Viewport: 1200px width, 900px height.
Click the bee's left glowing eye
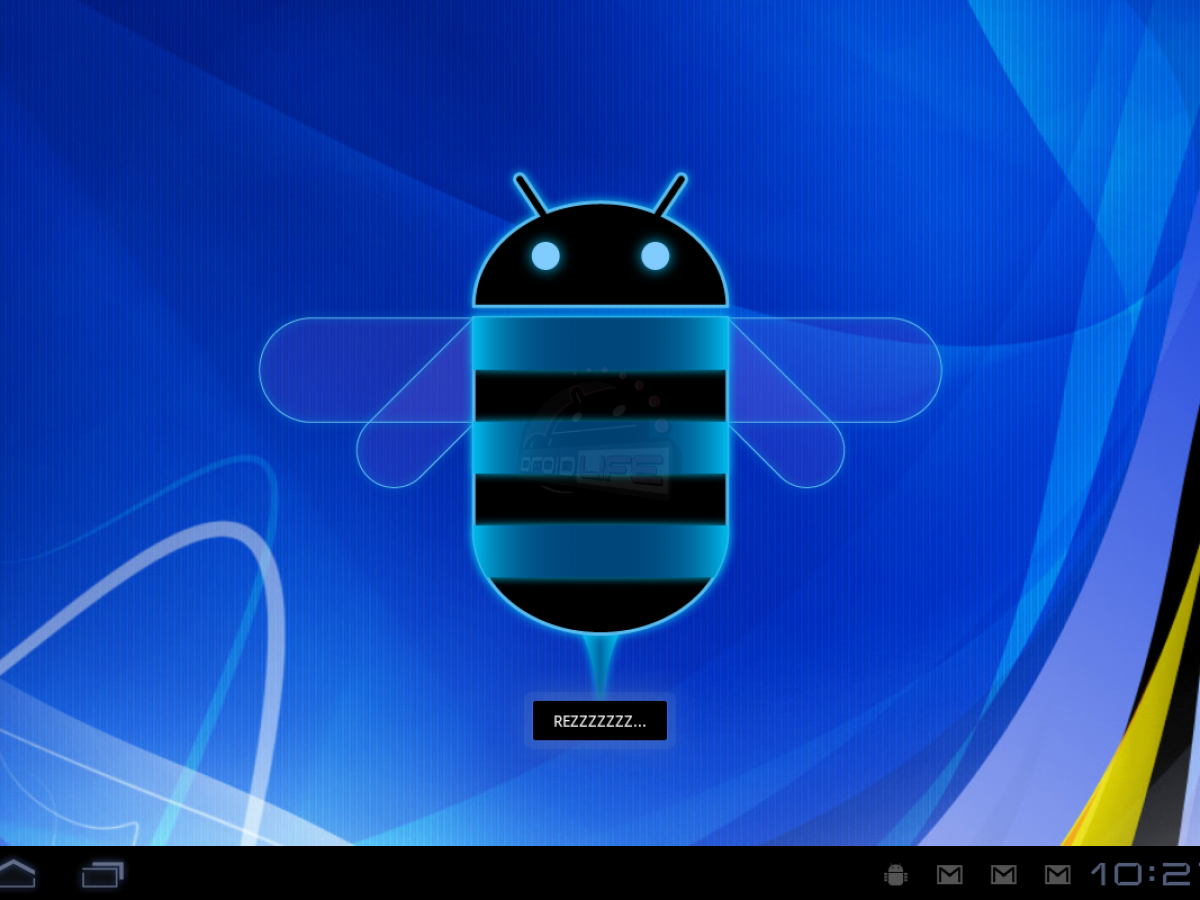point(545,256)
